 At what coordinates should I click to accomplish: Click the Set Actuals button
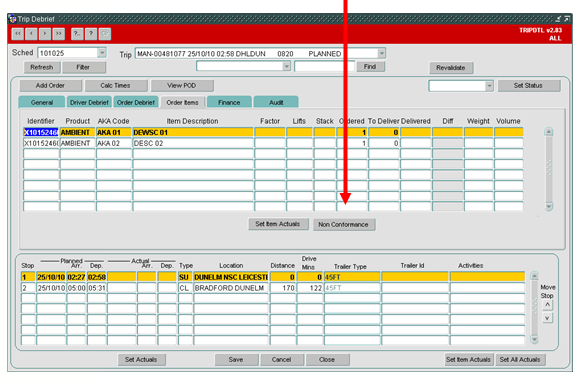pos(142,359)
